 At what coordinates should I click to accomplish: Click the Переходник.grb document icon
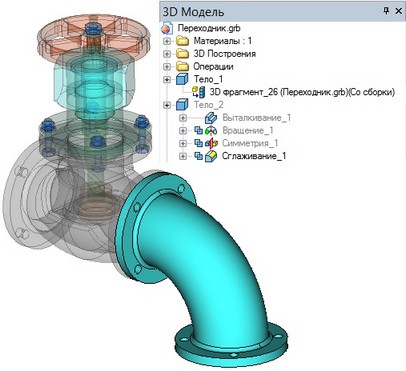click(x=166, y=28)
